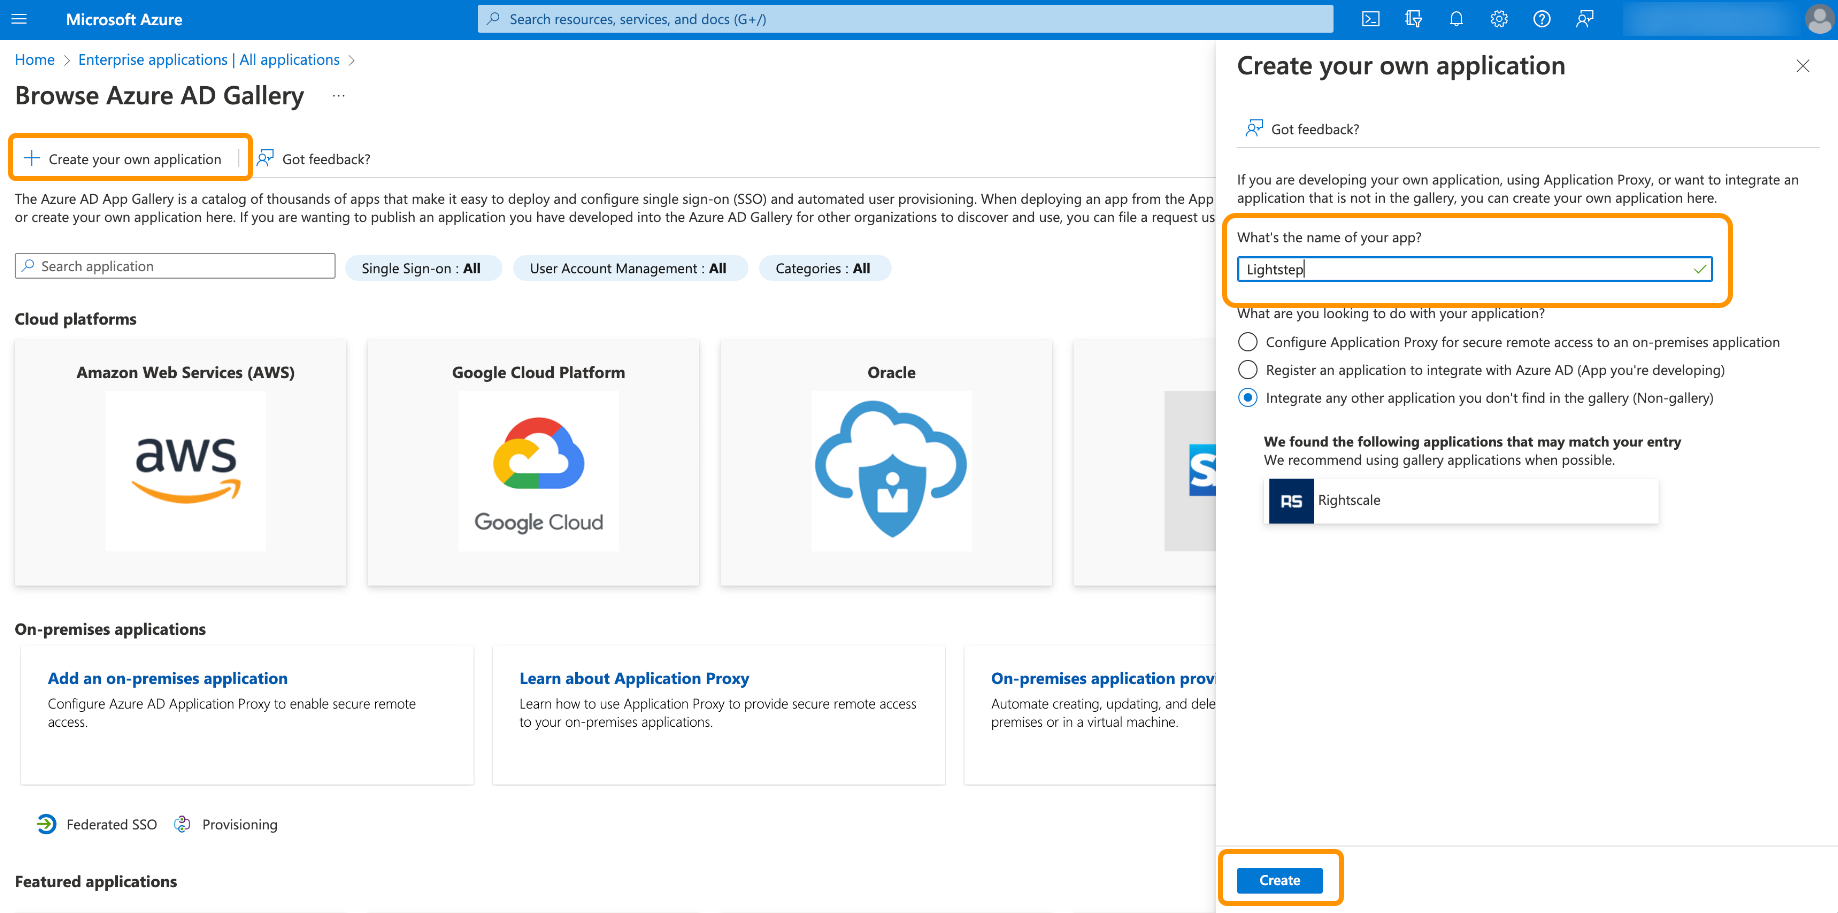Click the Provisioning legend label
Viewport: 1838px width, 913px height.
tap(240, 824)
